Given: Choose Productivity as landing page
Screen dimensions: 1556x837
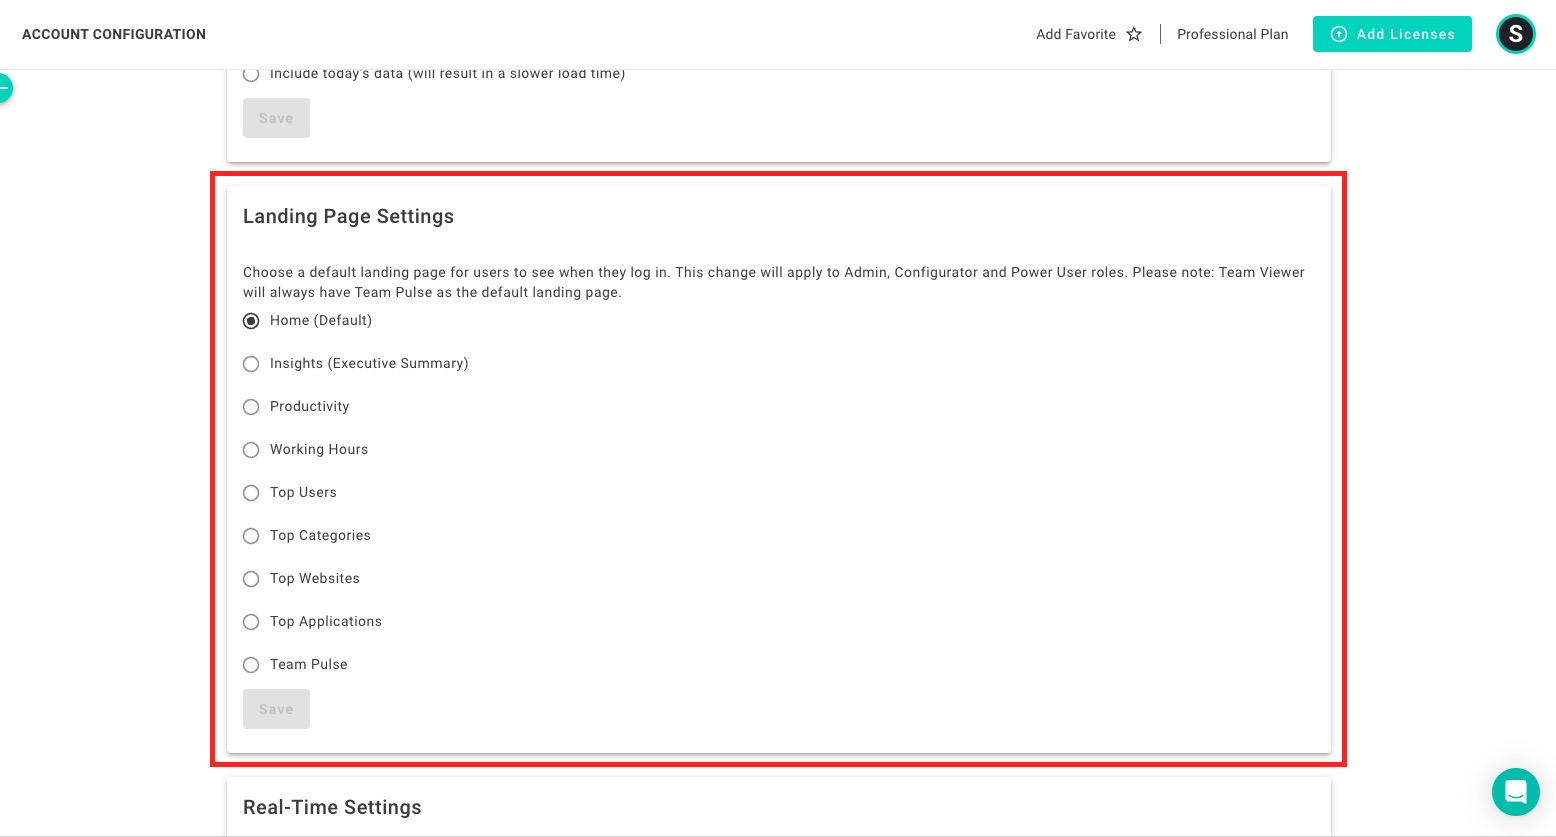Looking at the screenshot, I should (x=251, y=407).
